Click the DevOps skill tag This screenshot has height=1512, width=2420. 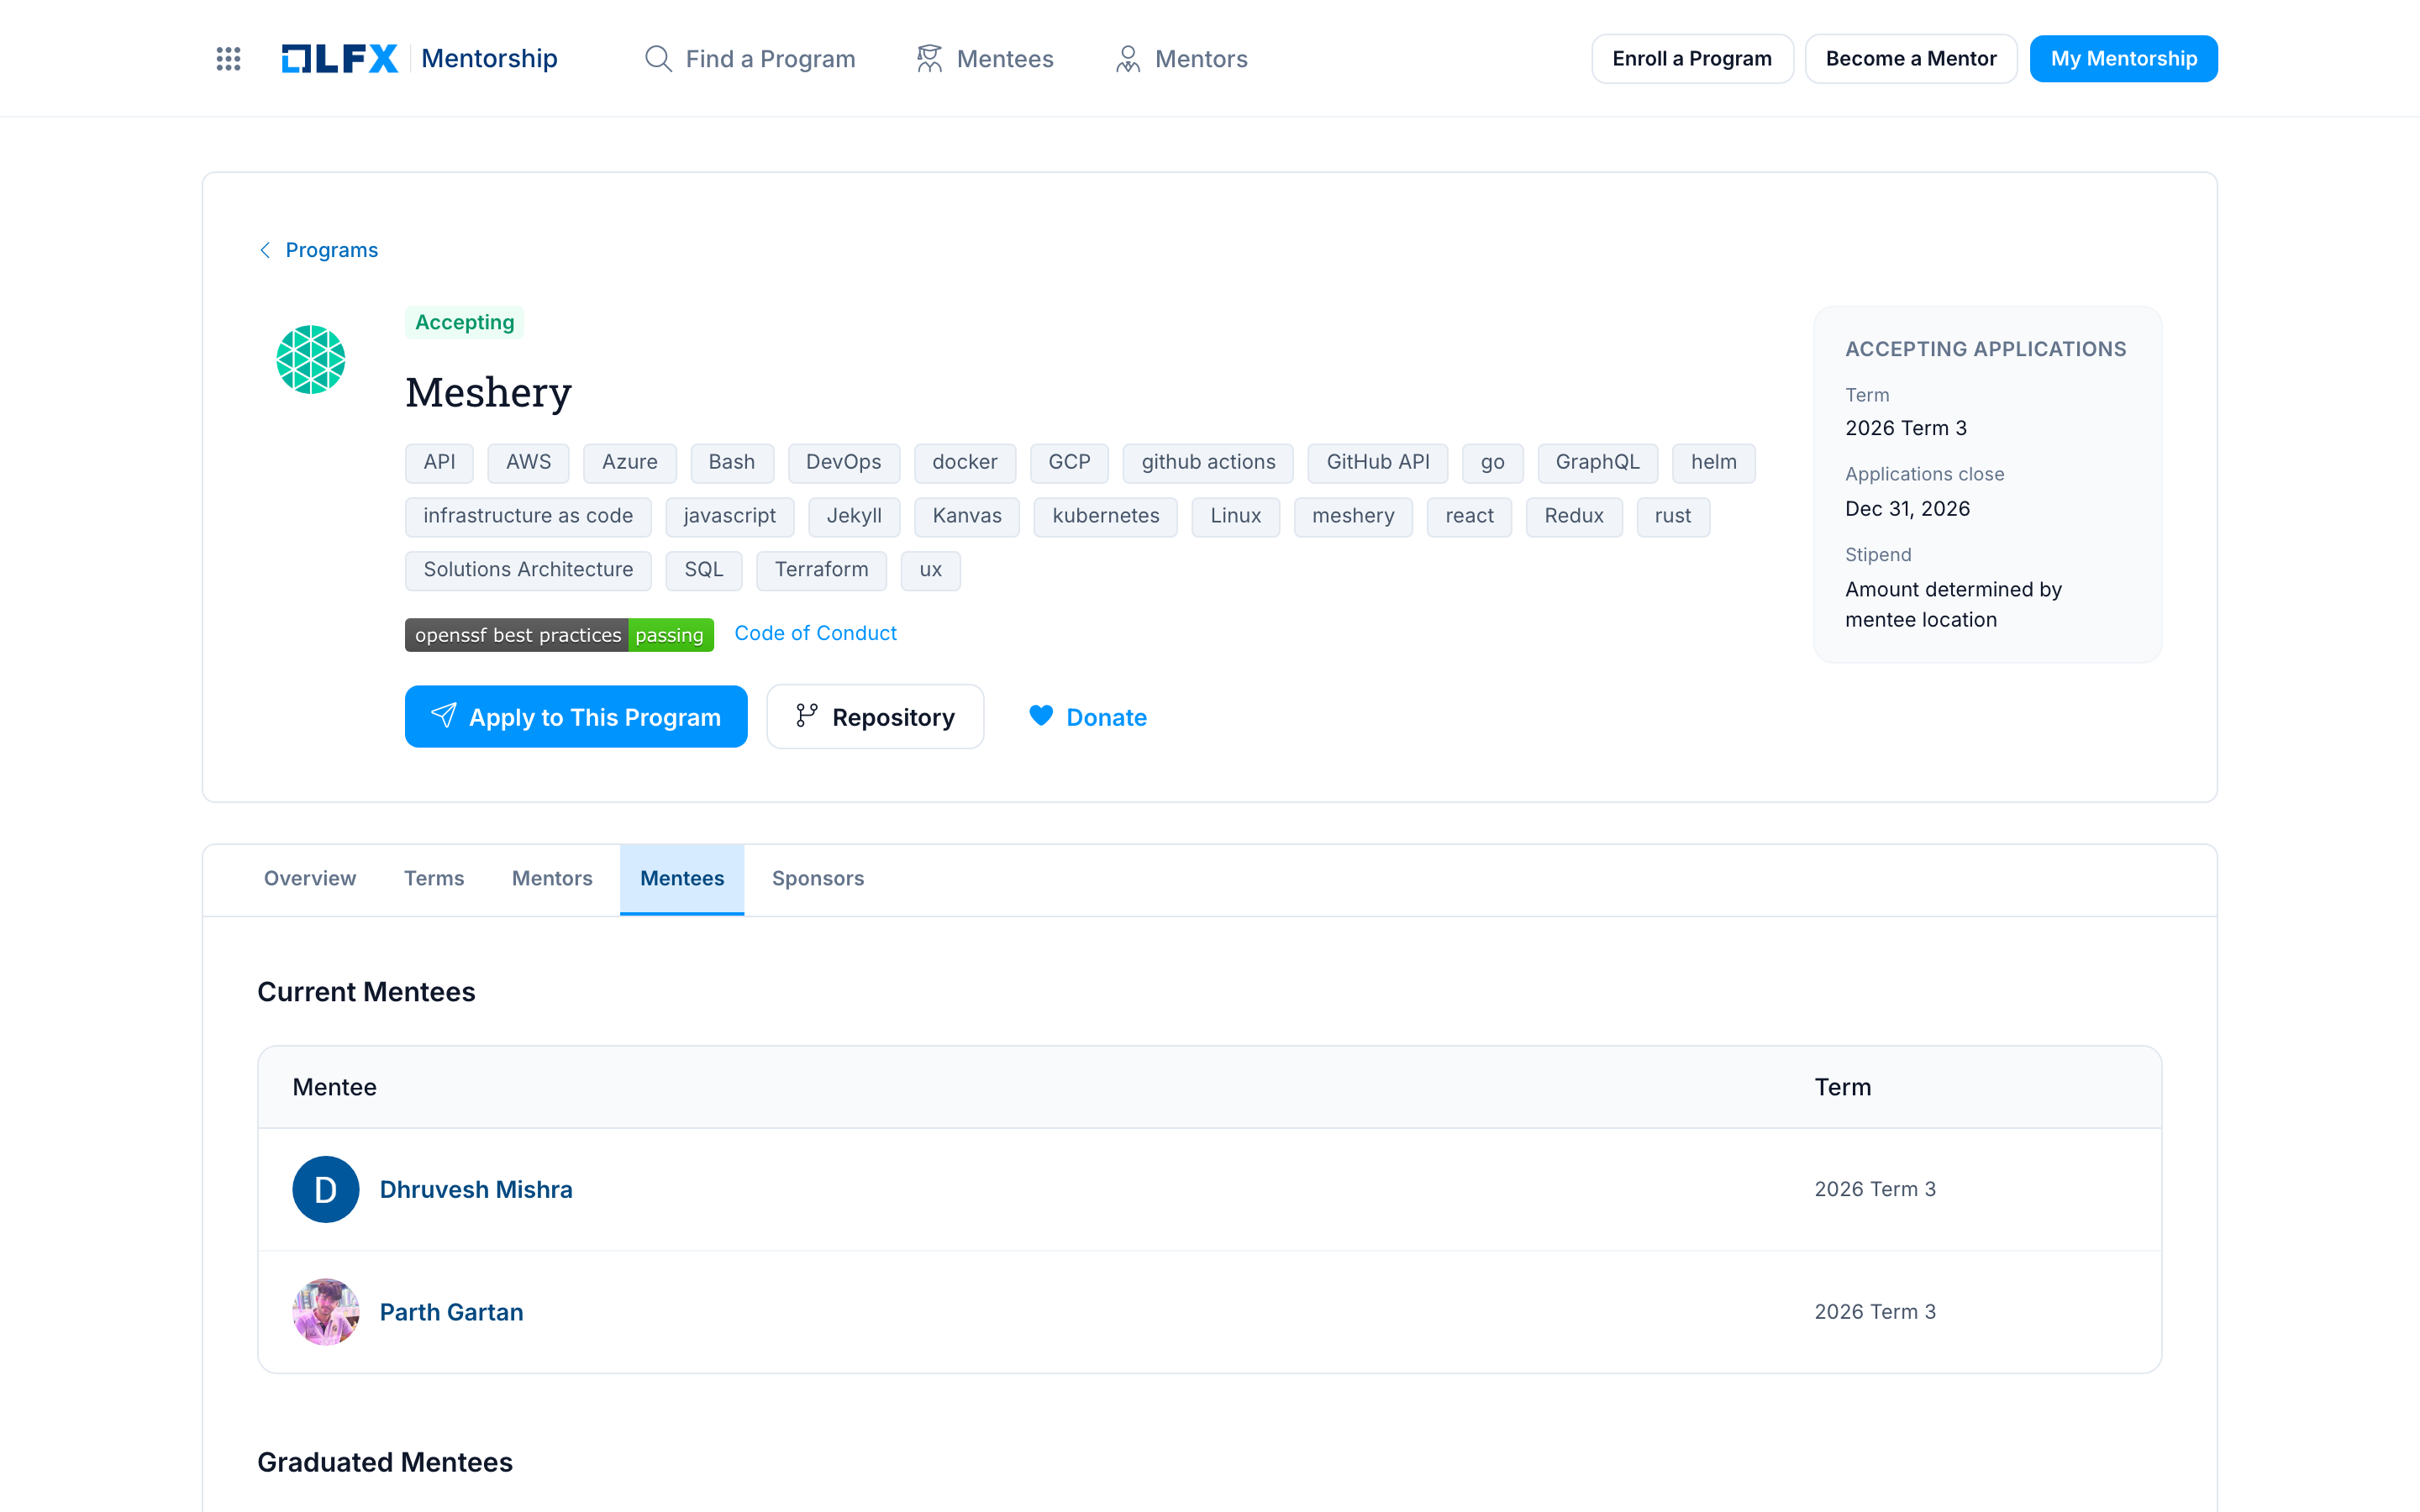pyautogui.click(x=844, y=462)
